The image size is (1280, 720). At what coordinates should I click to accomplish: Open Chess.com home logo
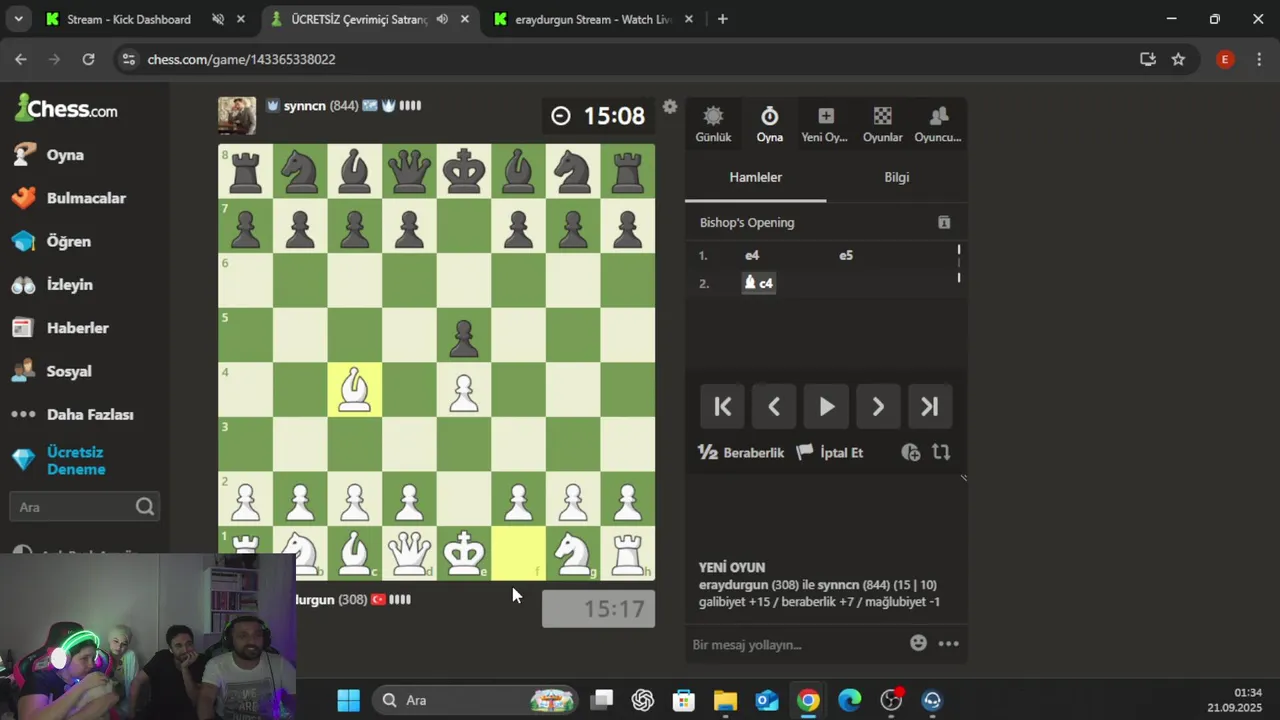point(66,108)
